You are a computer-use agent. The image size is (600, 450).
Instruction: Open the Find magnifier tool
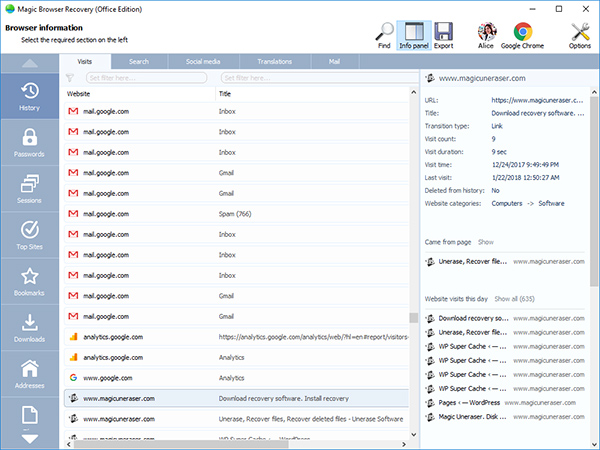coord(384,36)
